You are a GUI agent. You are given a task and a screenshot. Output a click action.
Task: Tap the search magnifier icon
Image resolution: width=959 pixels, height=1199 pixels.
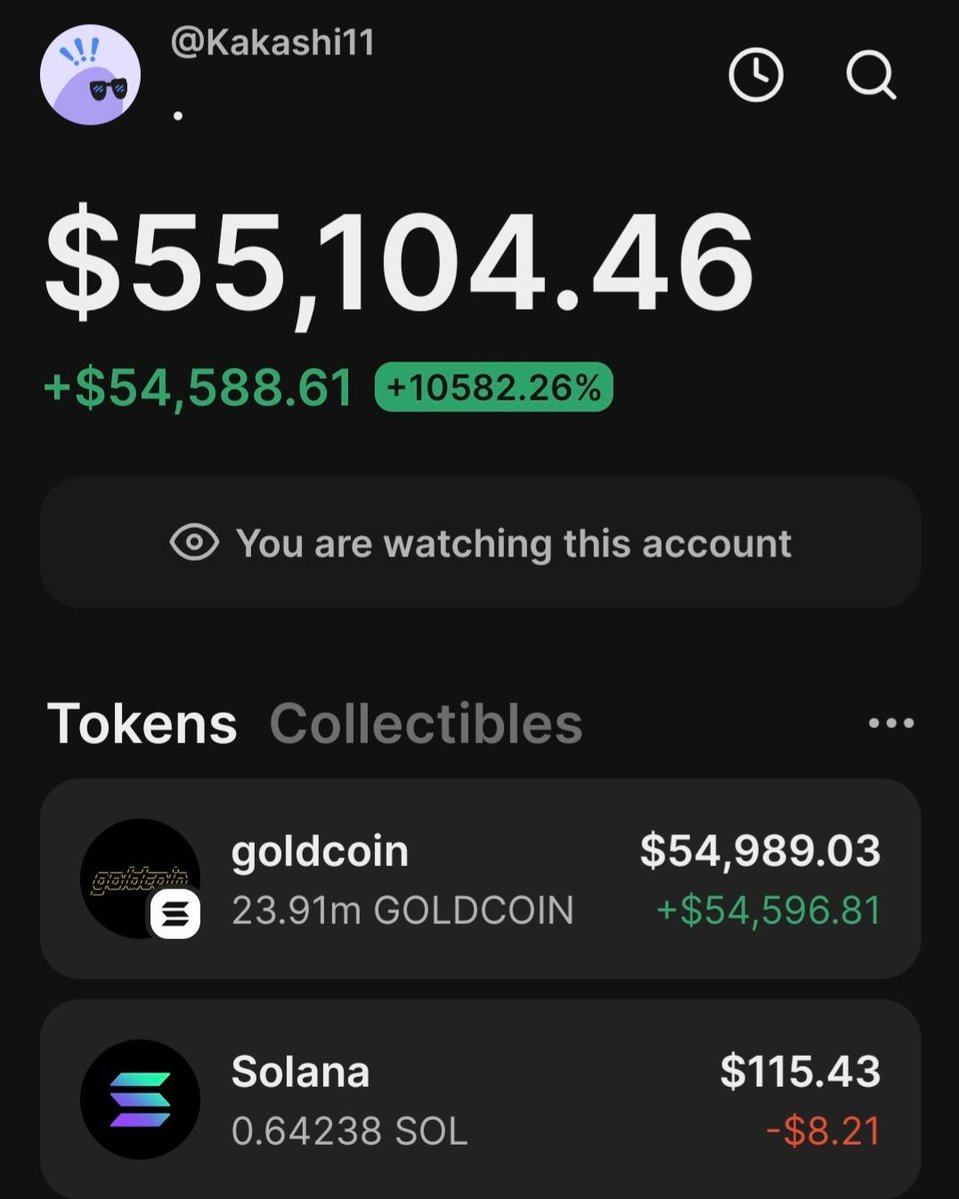[870, 74]
